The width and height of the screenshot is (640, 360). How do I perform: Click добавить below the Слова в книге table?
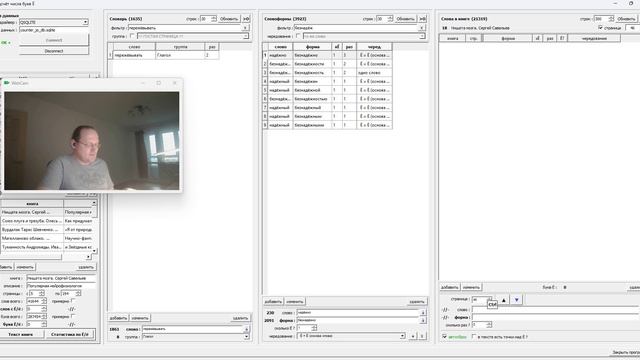click(x=450, y=287)
